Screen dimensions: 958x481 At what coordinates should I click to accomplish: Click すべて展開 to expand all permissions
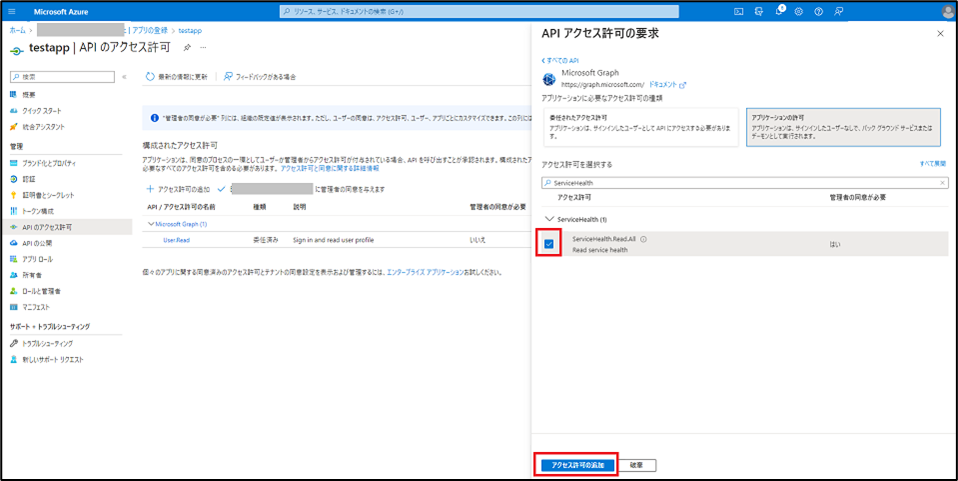tap(933, 164)
